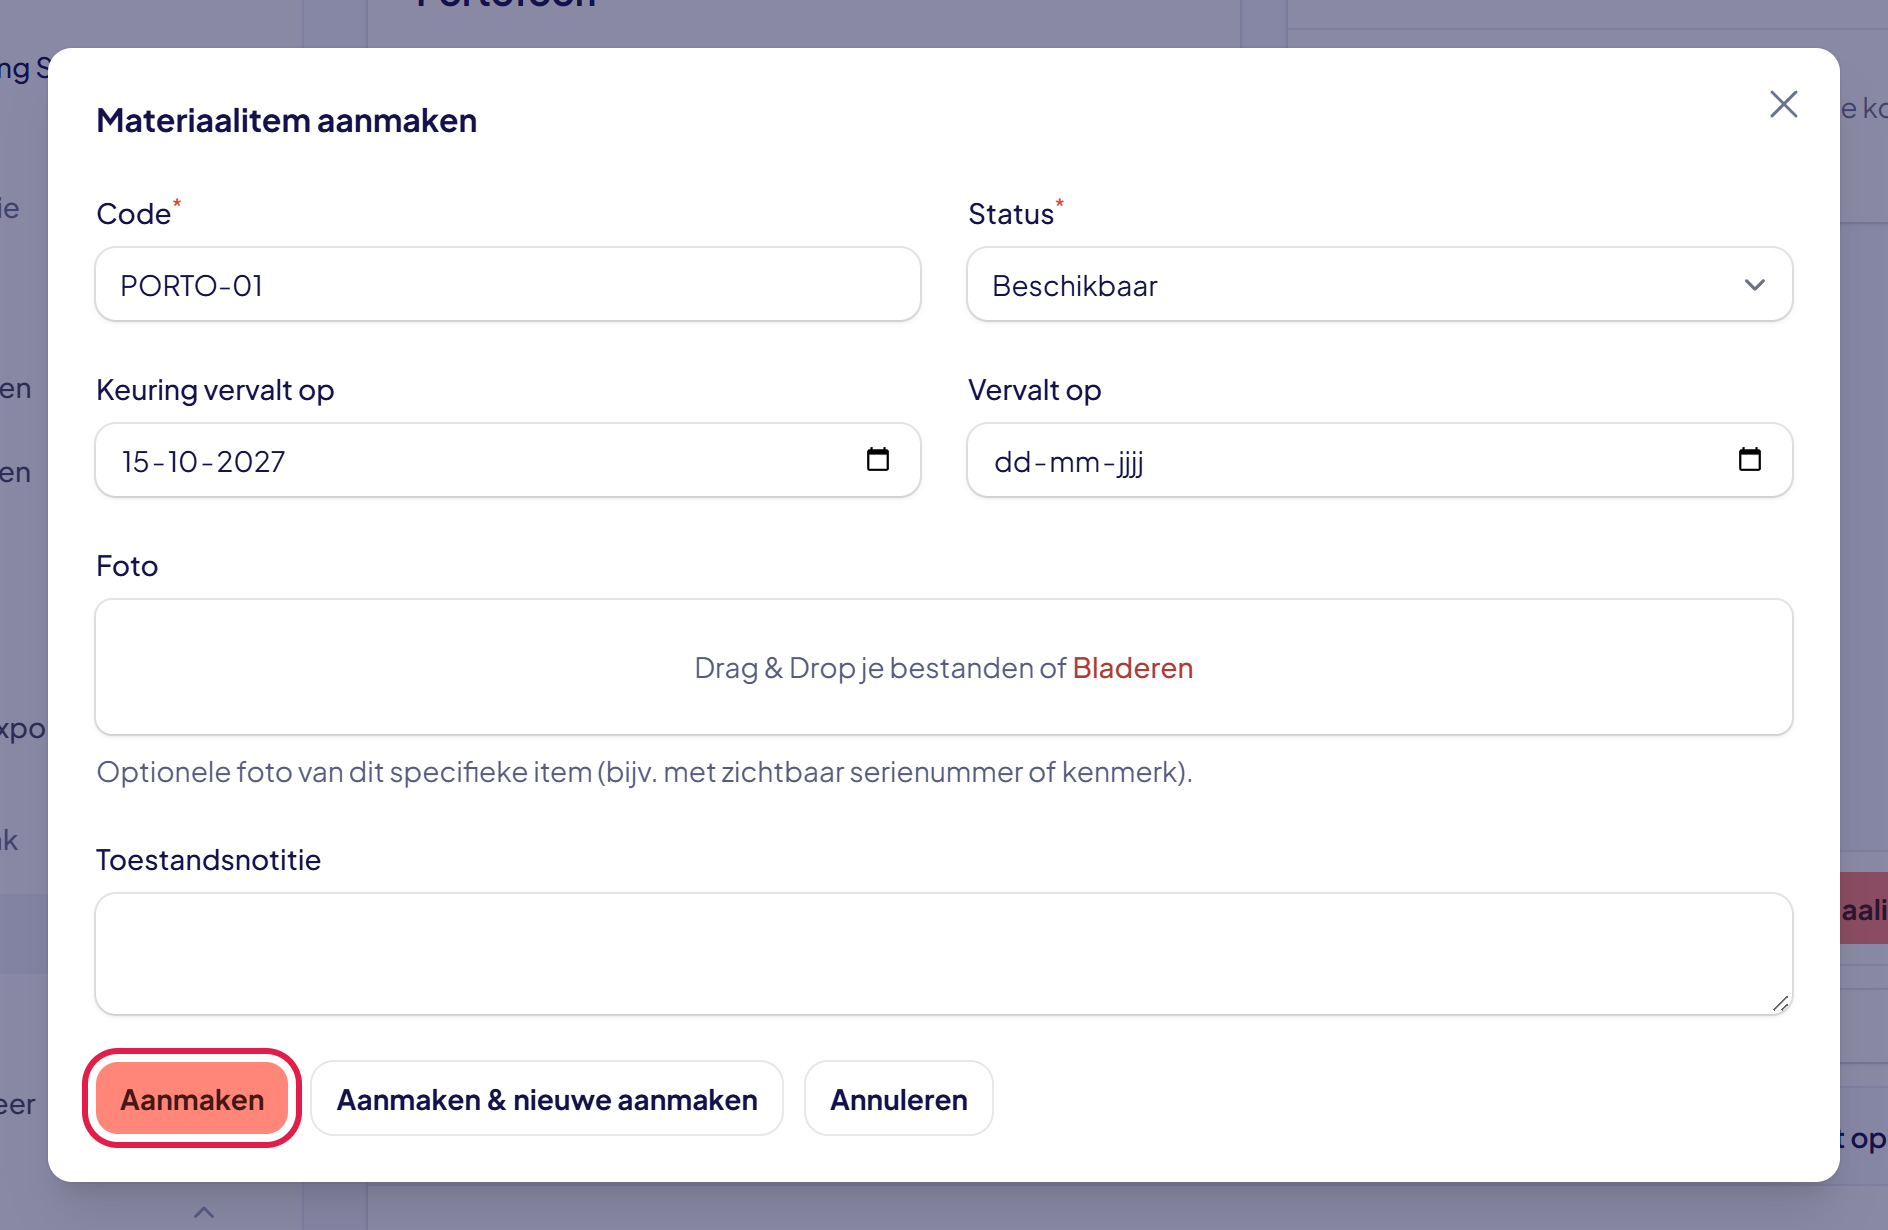Screen dimensions: 1888x1230
Task: Click the sidebar collapse chevron behind dialog
Action: [204, 1212]
